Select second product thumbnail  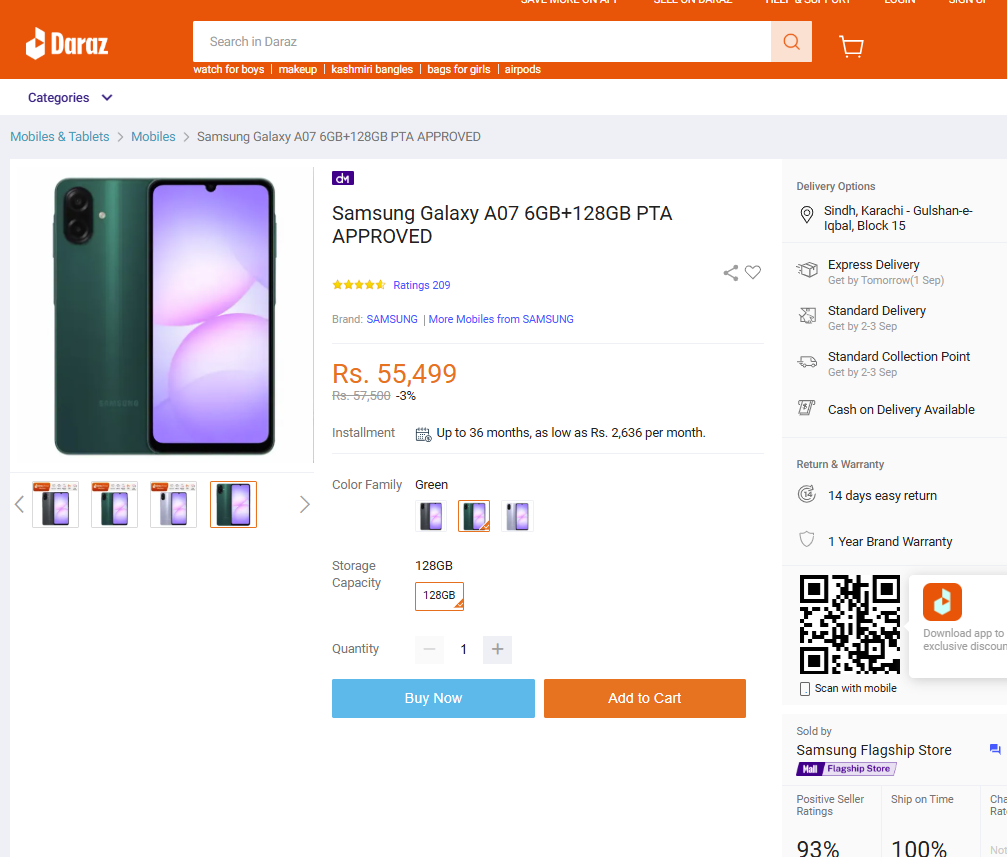[114, 504]
